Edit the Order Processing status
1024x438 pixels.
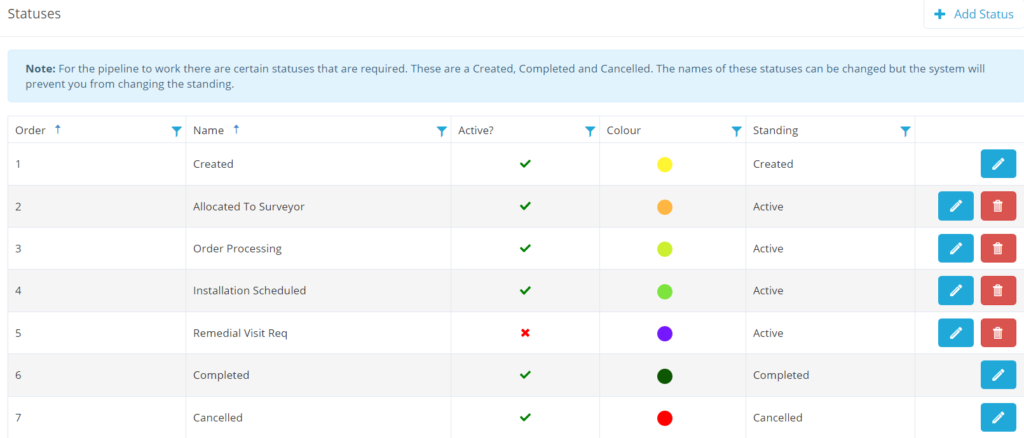pos(955,248)
